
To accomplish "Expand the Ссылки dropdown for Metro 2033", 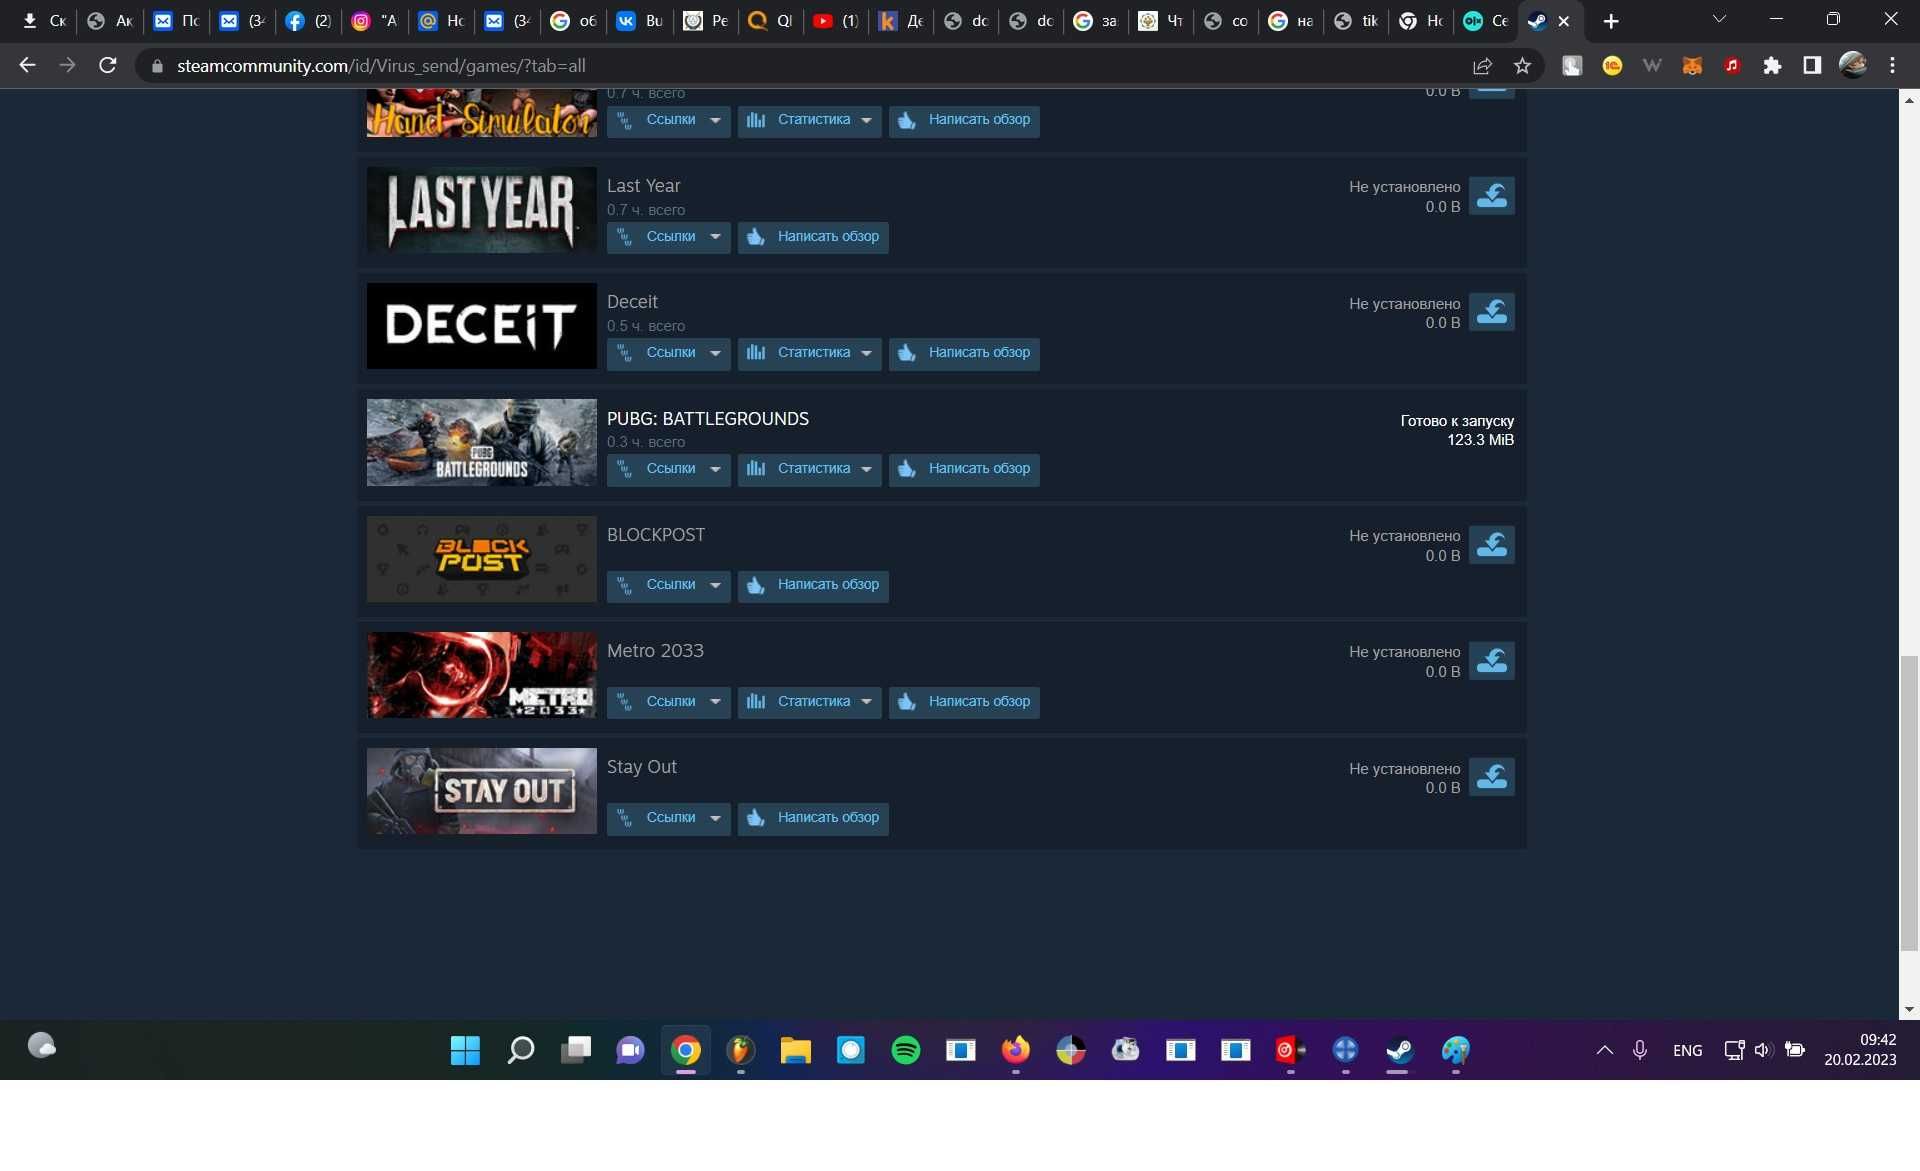I will click(668, 702).
